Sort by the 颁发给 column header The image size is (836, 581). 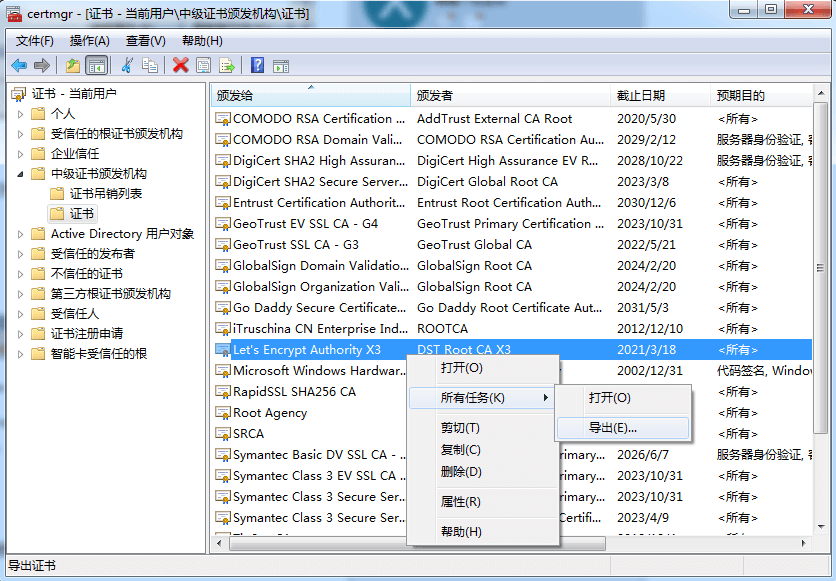click(x=311, y=95)
